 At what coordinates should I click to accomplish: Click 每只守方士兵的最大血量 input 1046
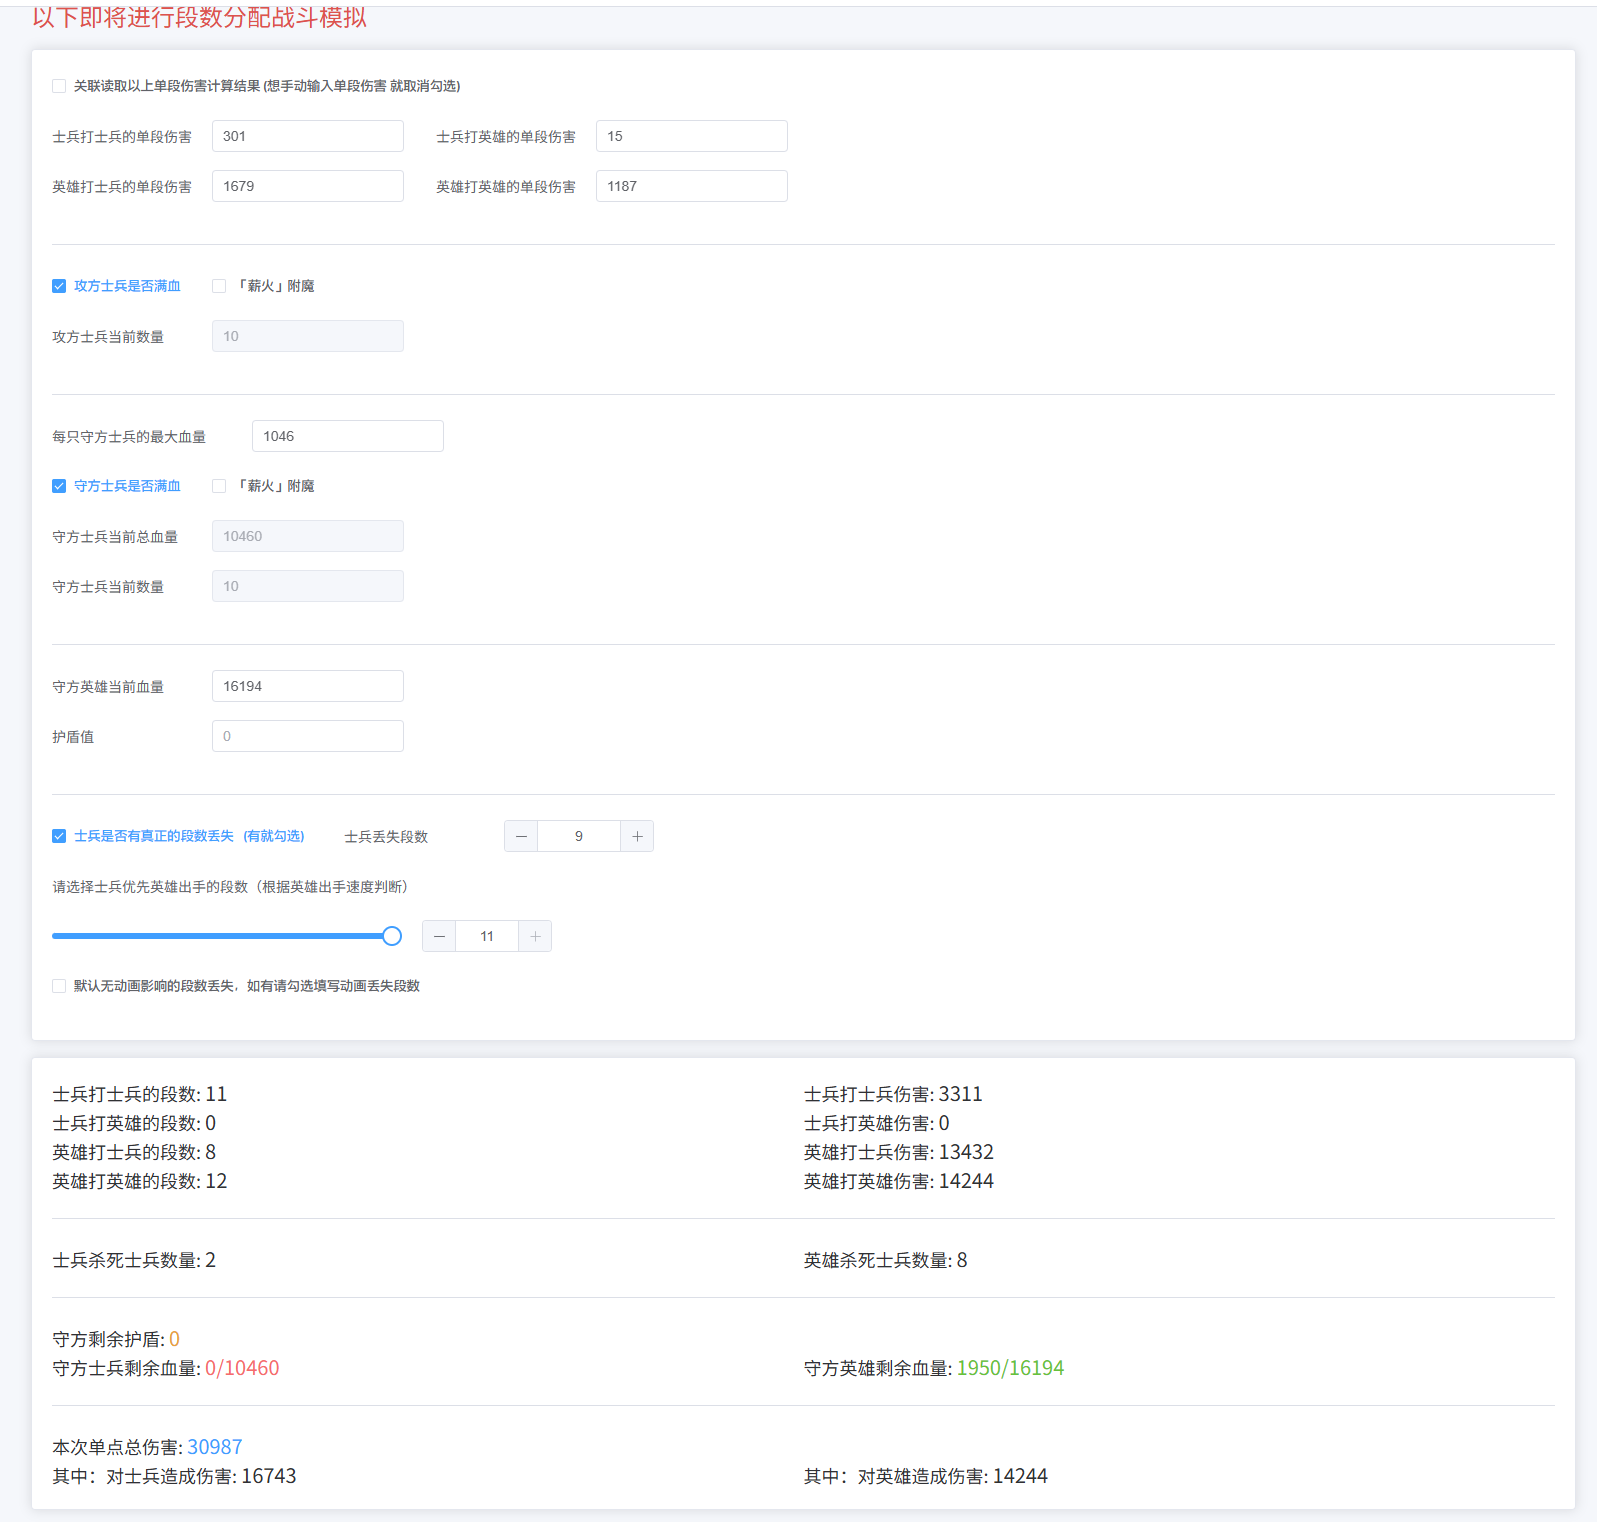pyautogui.click(x=348, y=436)
